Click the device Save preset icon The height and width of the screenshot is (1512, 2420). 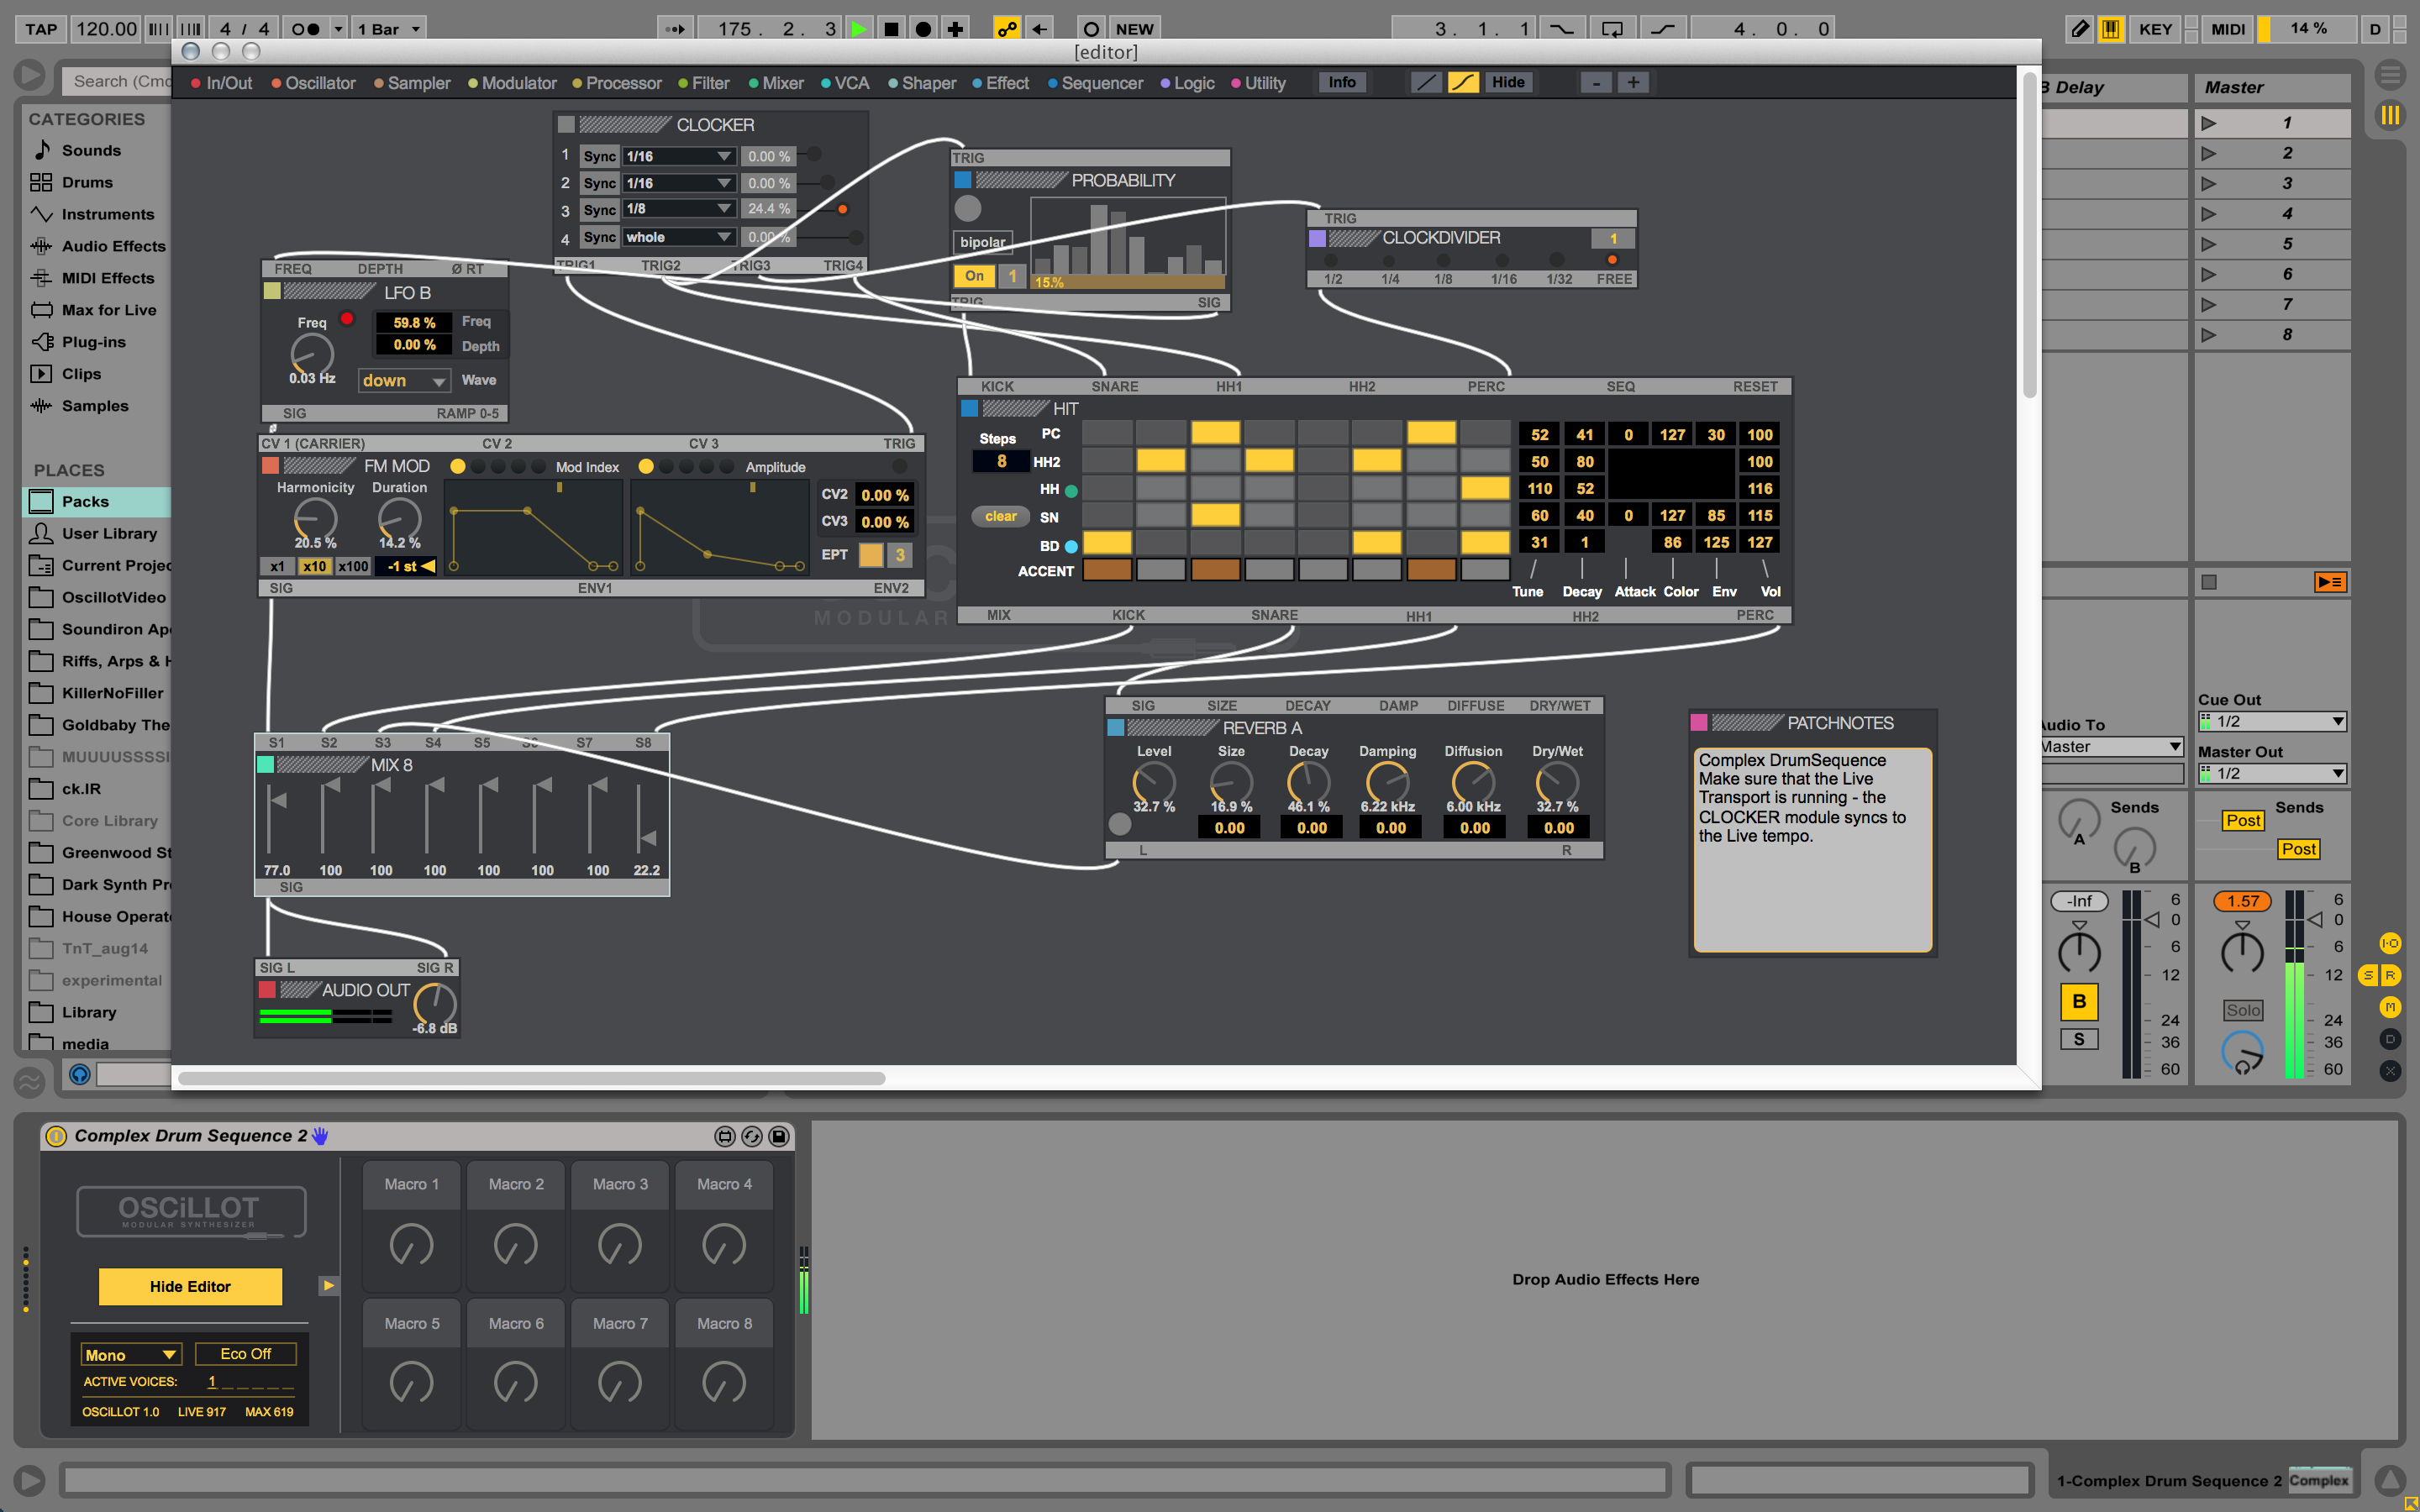pyautogui.click(x=779, y=1136)
